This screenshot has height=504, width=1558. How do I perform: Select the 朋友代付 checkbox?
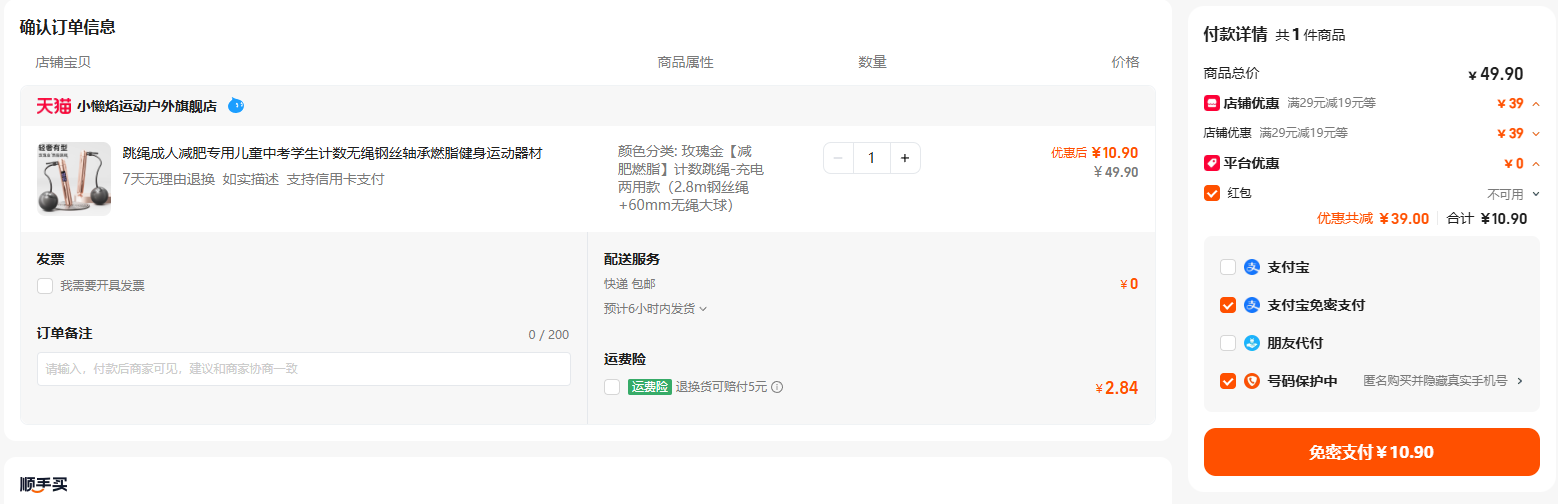pyautogui.click(x=1228, y=343)
